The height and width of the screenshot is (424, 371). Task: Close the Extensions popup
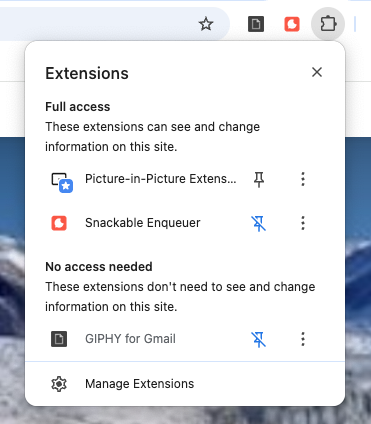pyautogui.click(x=317, y=72)
